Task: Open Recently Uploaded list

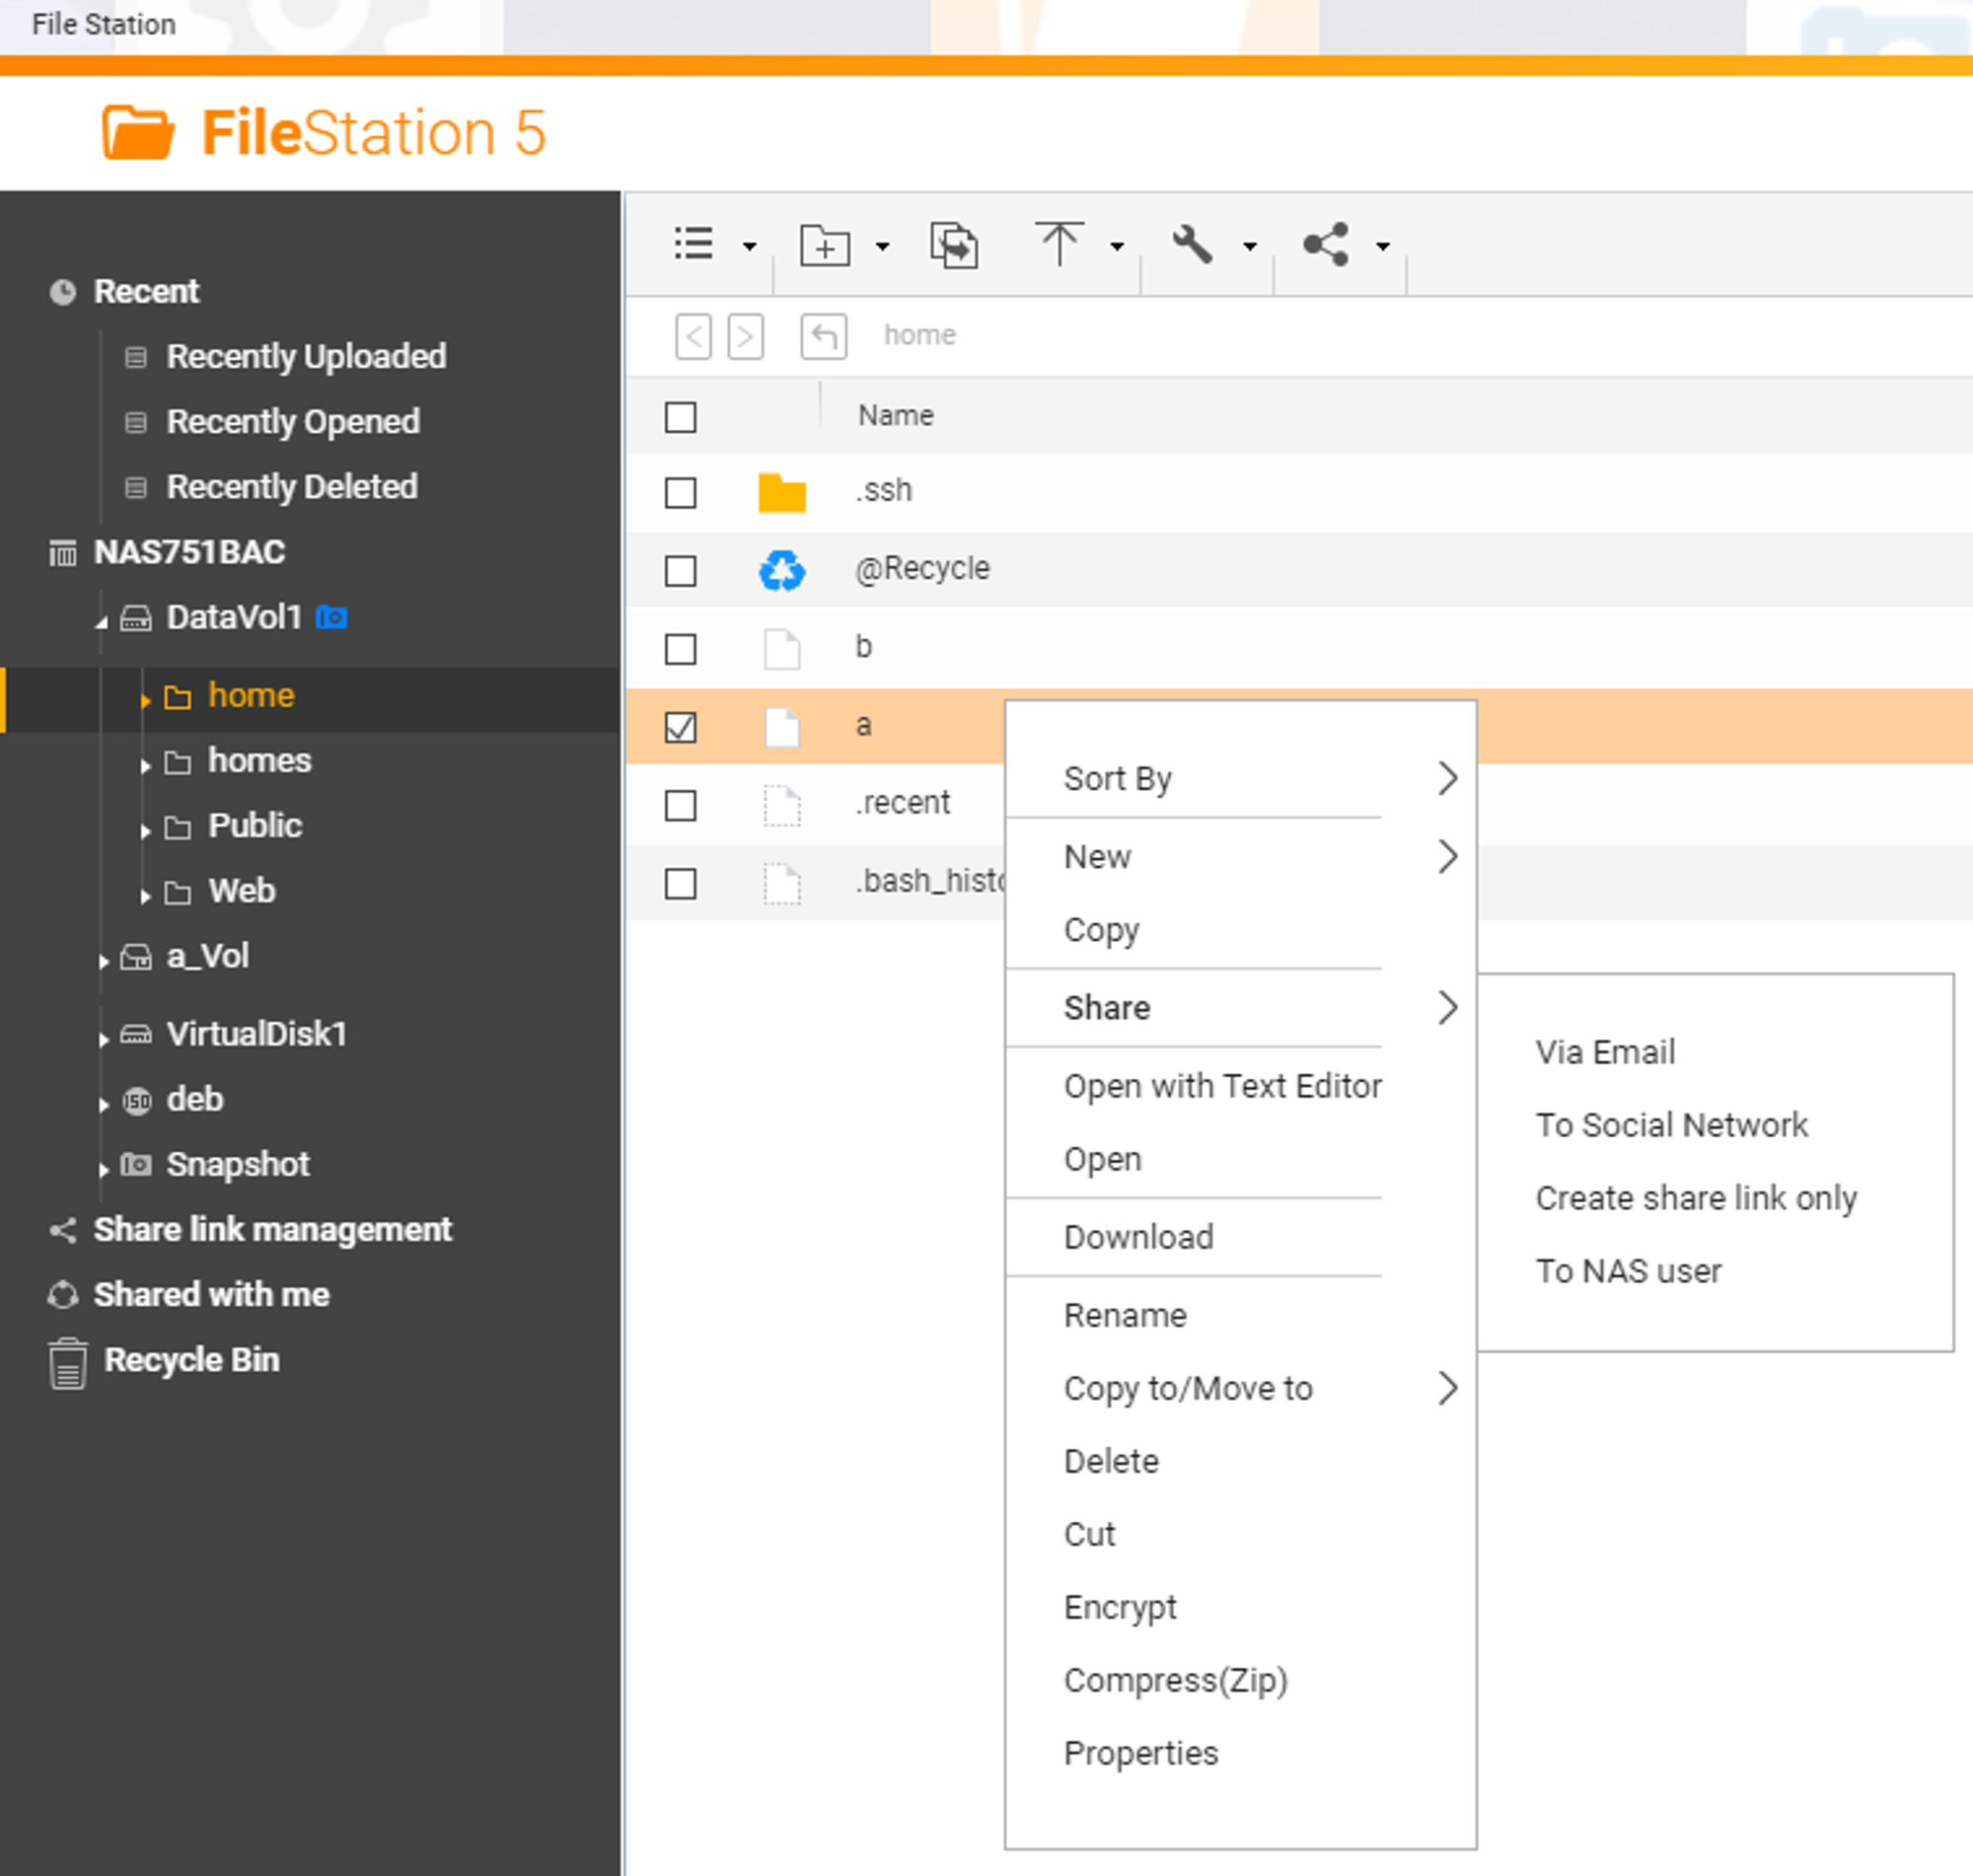Action: tap(306, 357)
